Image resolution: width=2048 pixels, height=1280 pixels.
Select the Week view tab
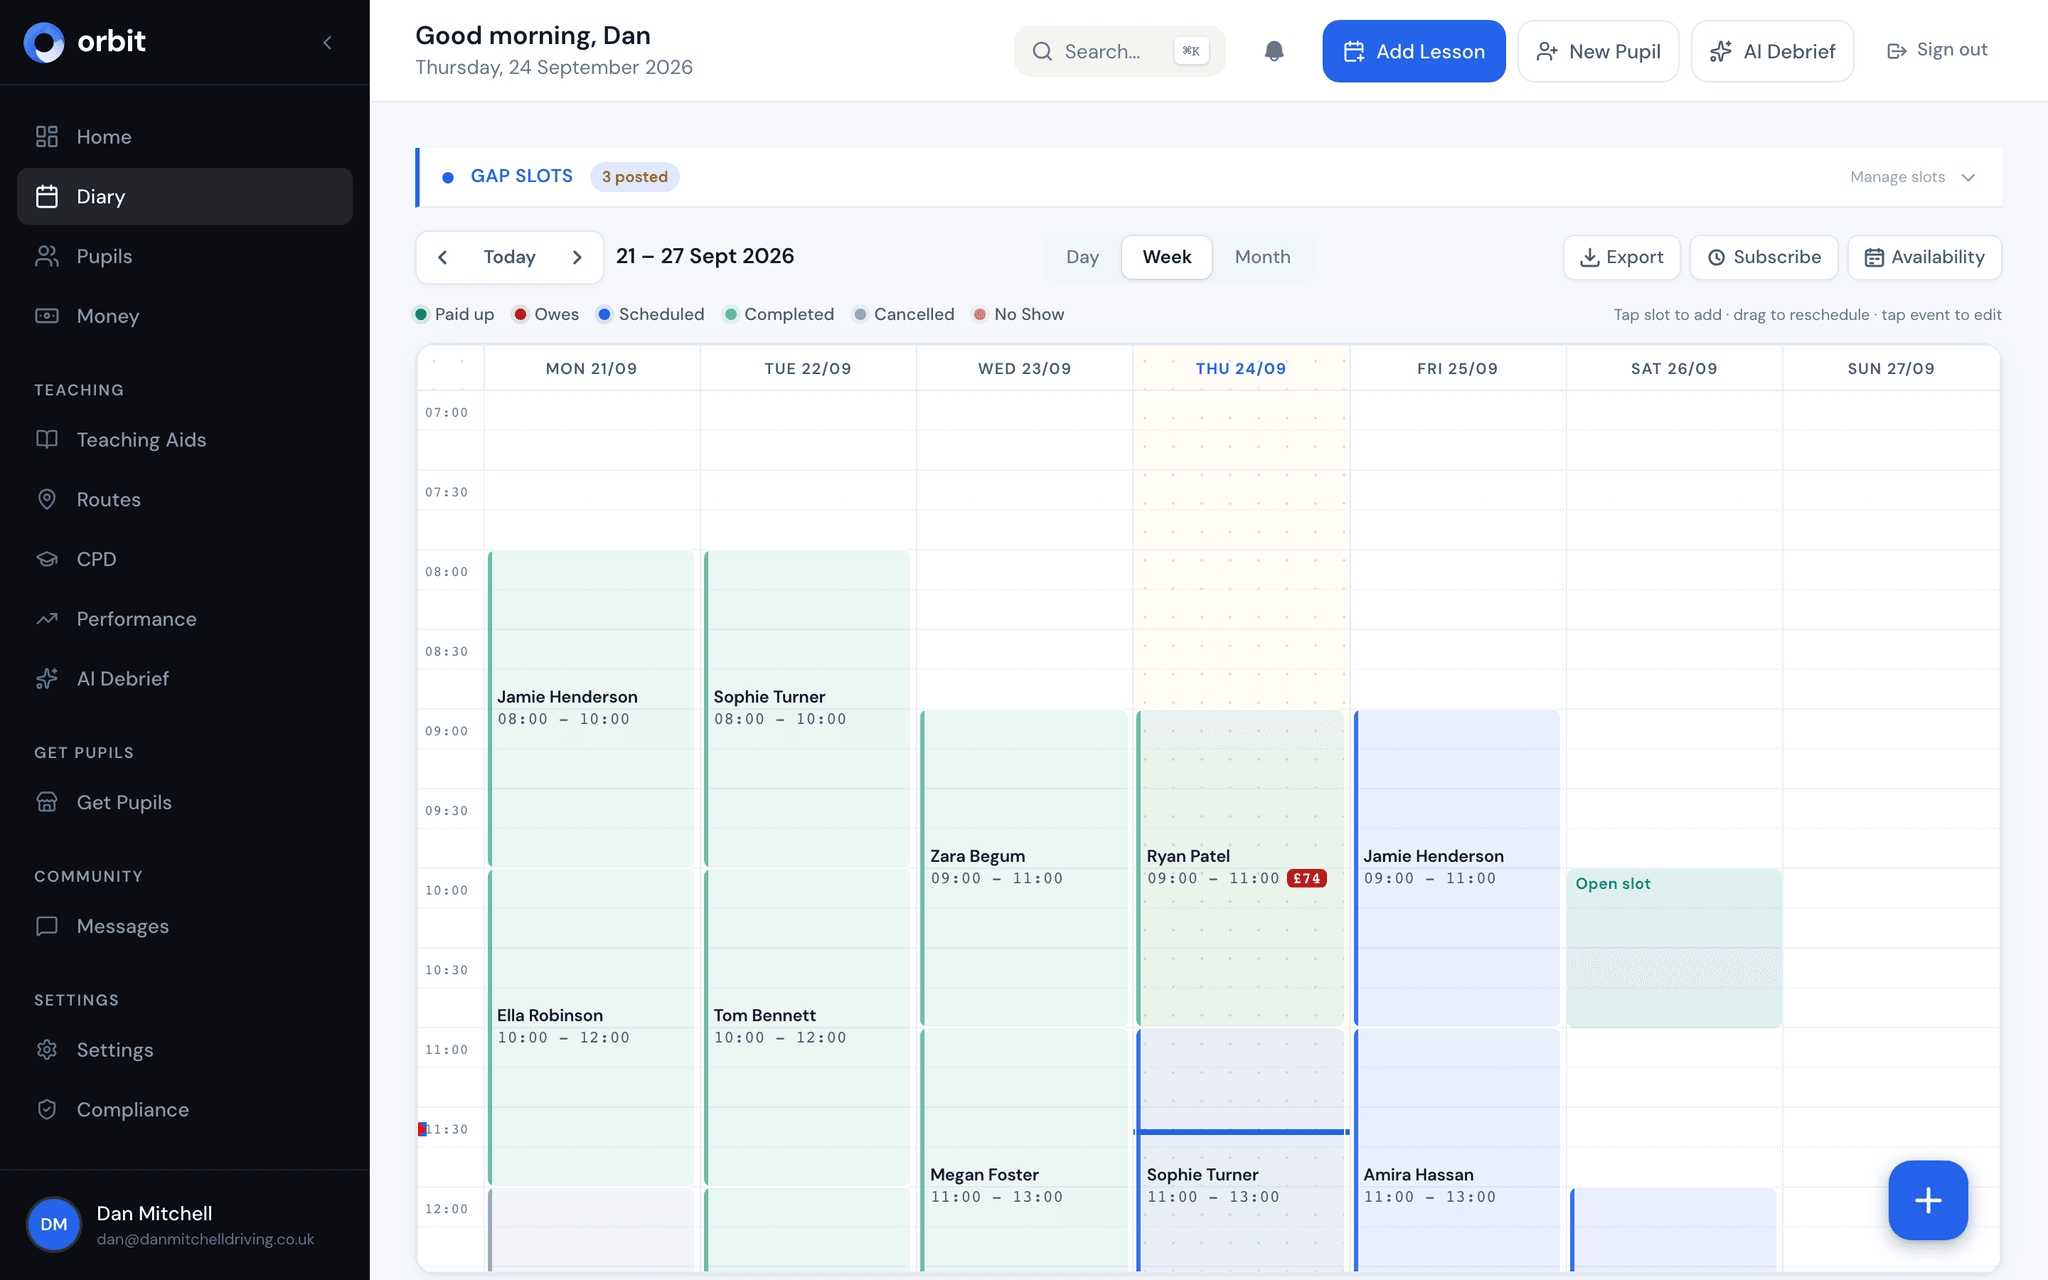coord(1166,257)
